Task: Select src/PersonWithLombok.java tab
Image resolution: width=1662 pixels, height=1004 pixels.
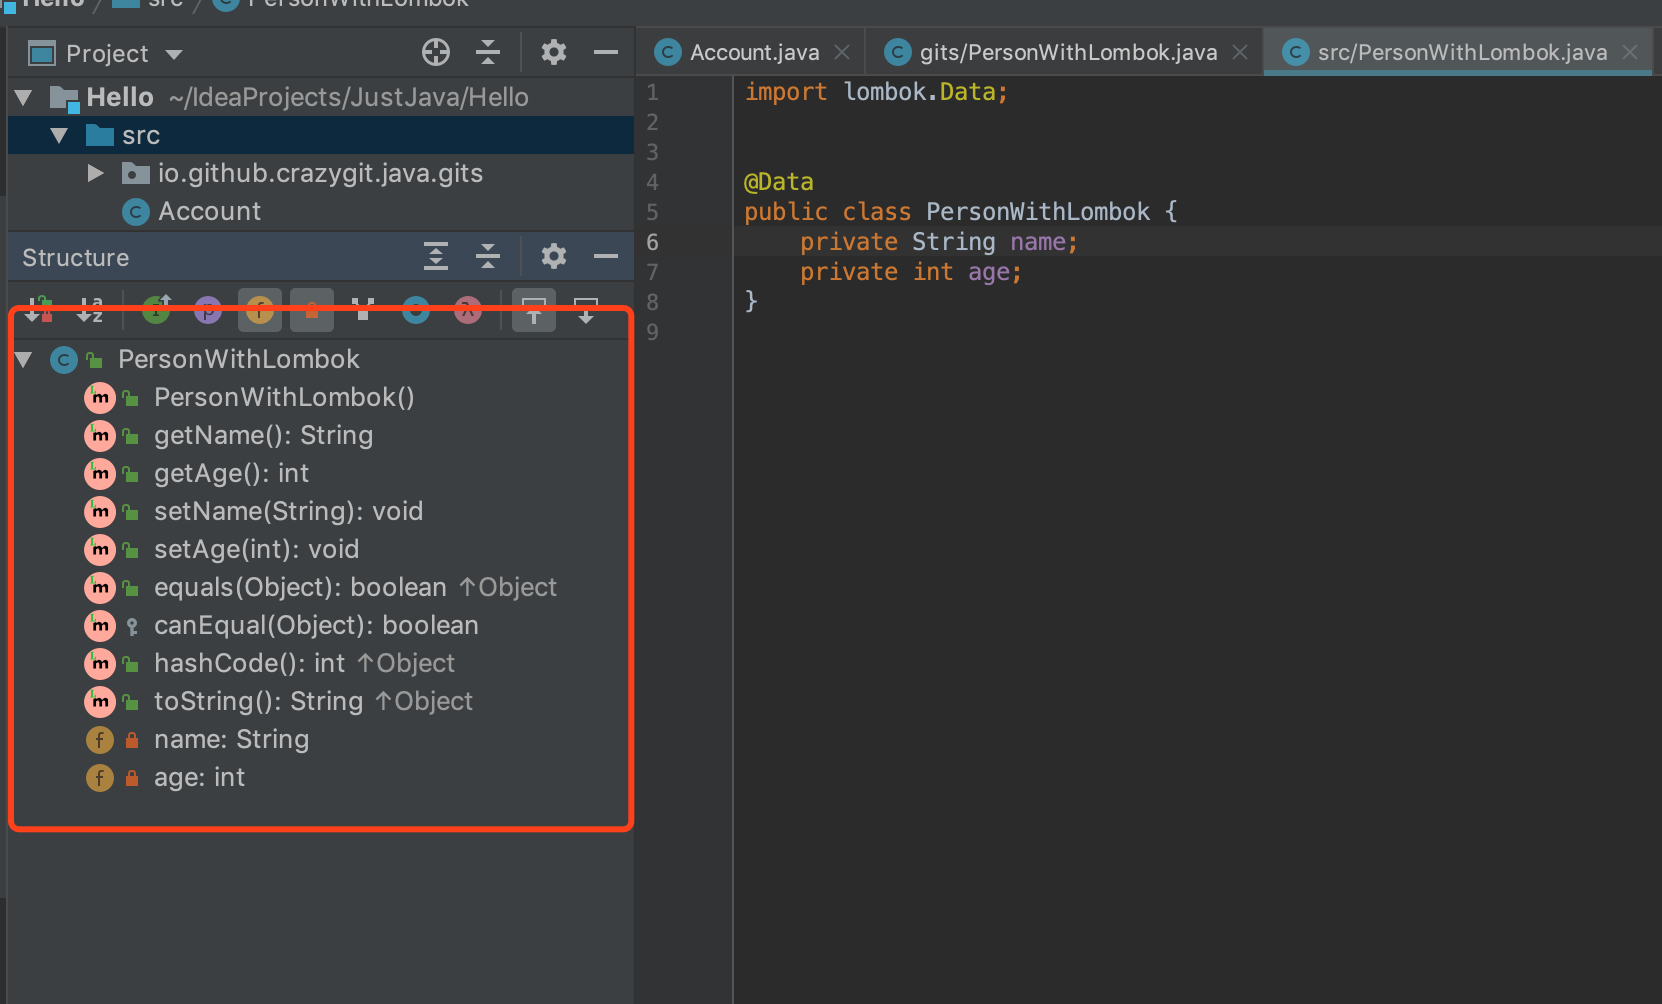Action: [x=1462, y=52]
